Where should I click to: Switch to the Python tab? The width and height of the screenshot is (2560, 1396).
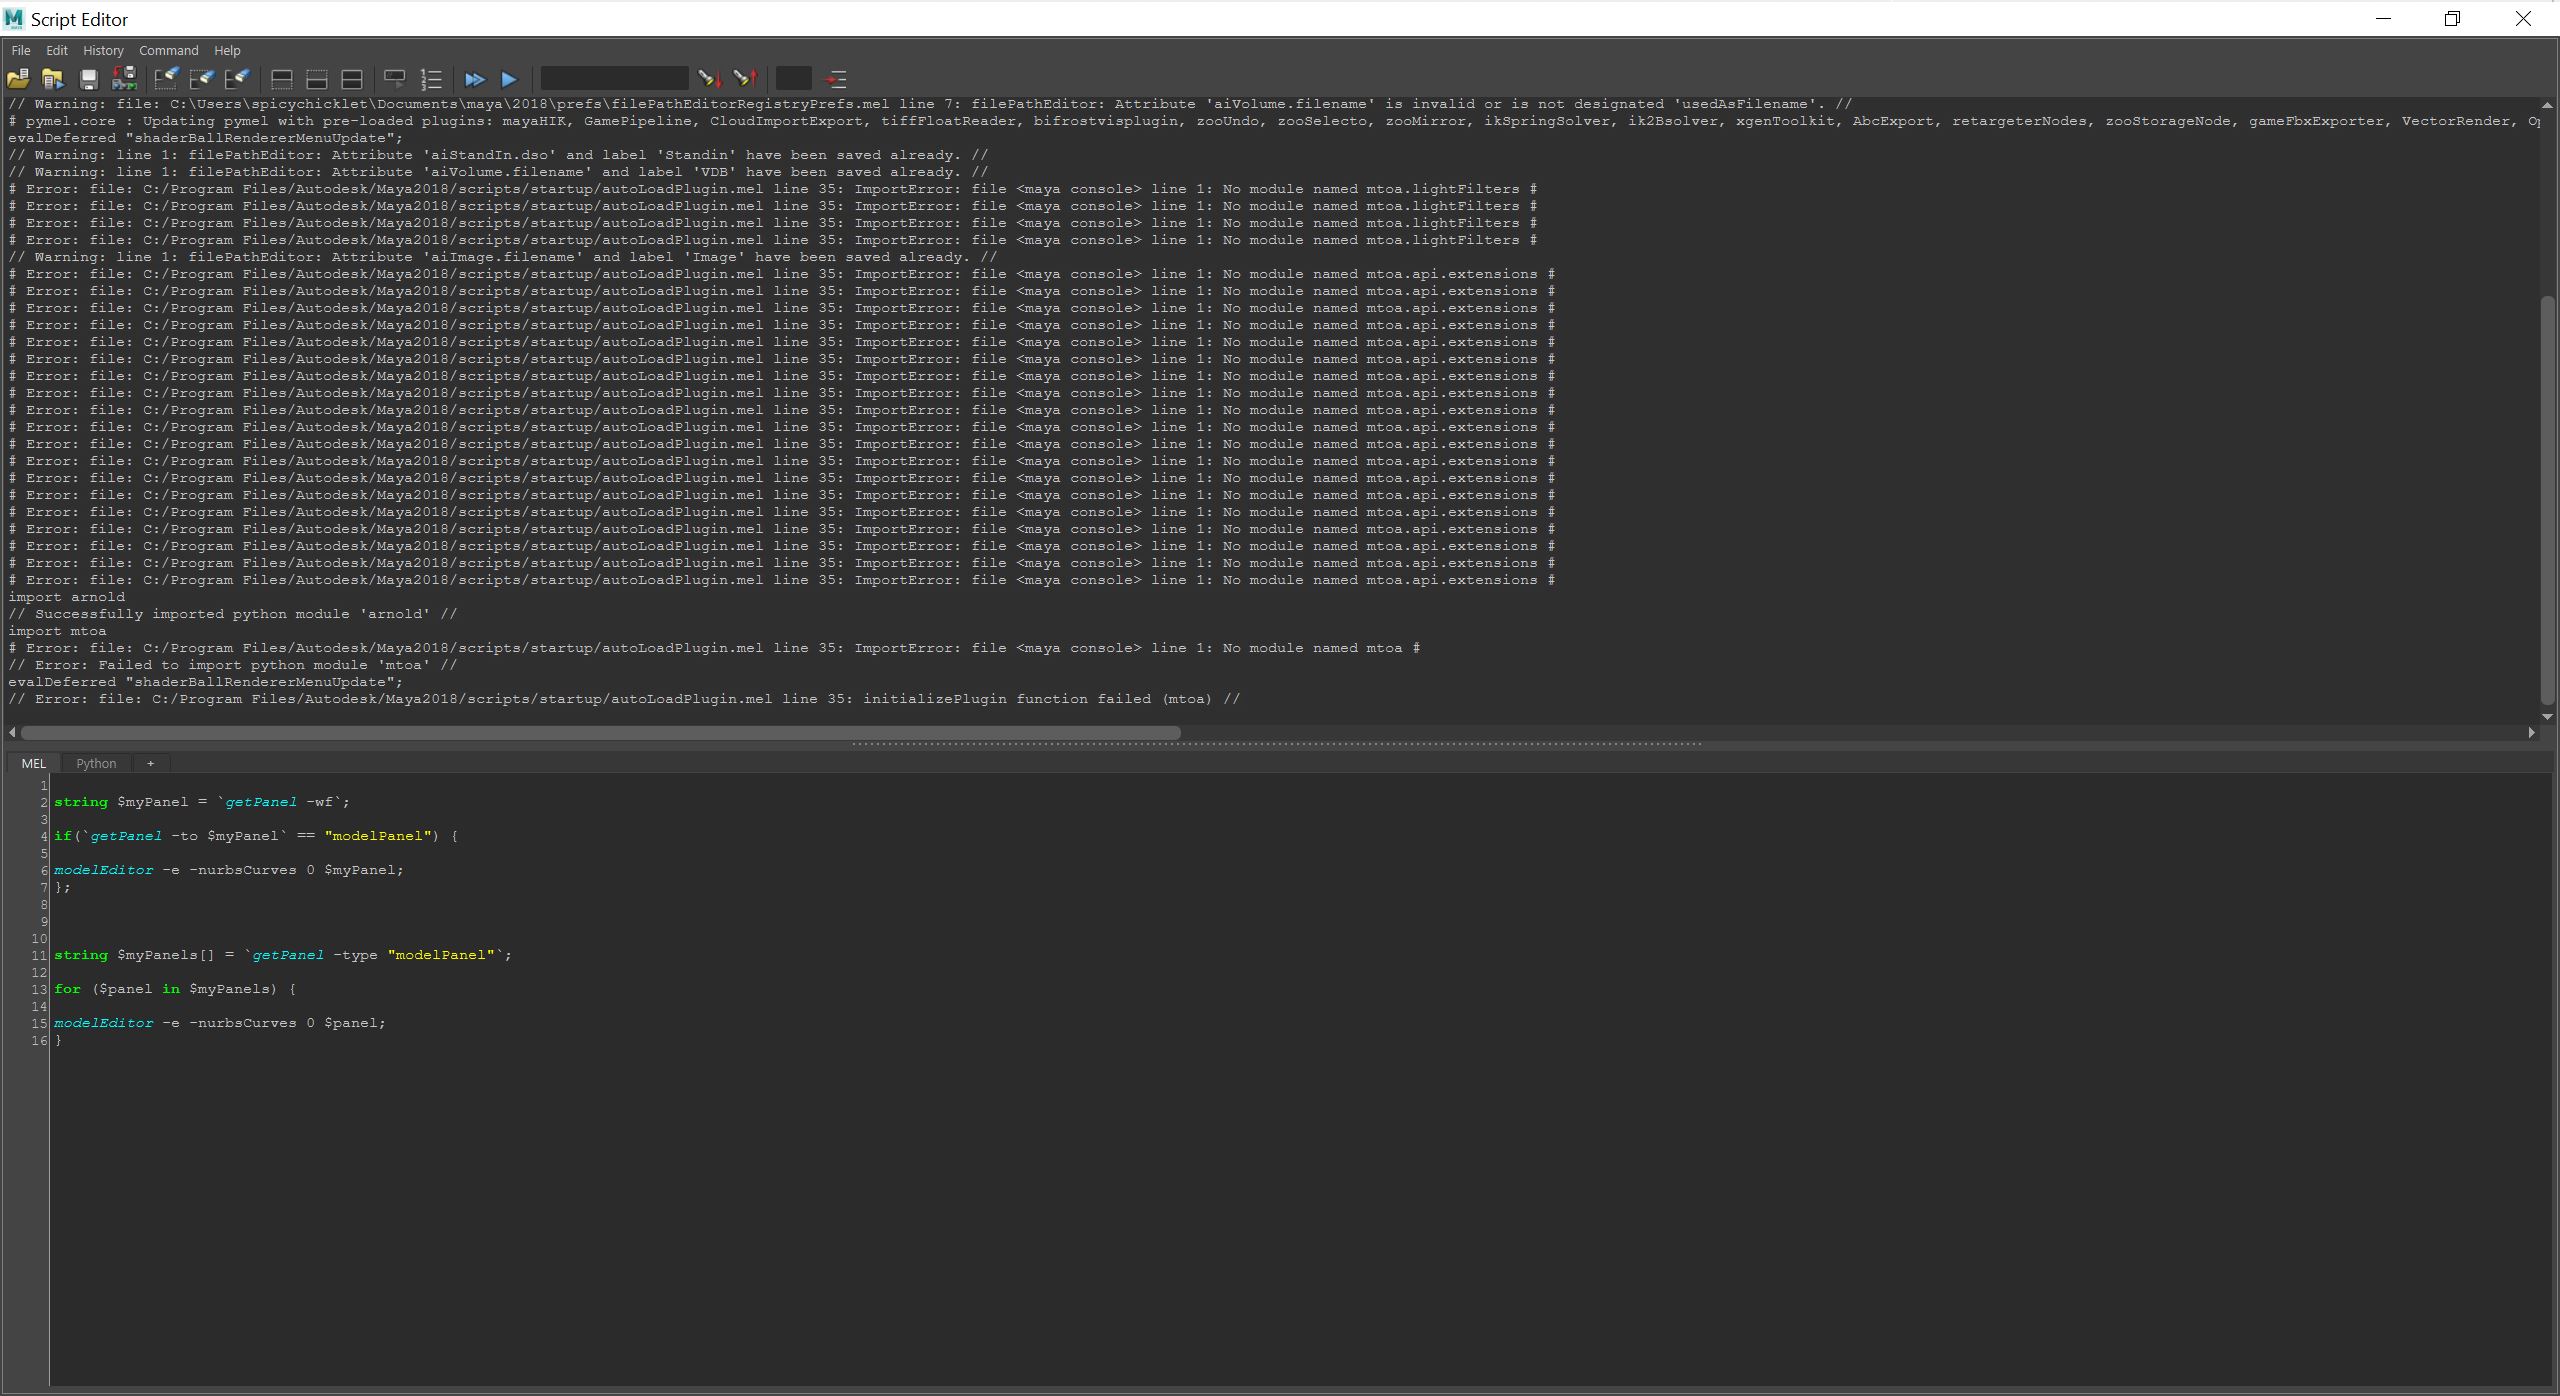[96, 763]
